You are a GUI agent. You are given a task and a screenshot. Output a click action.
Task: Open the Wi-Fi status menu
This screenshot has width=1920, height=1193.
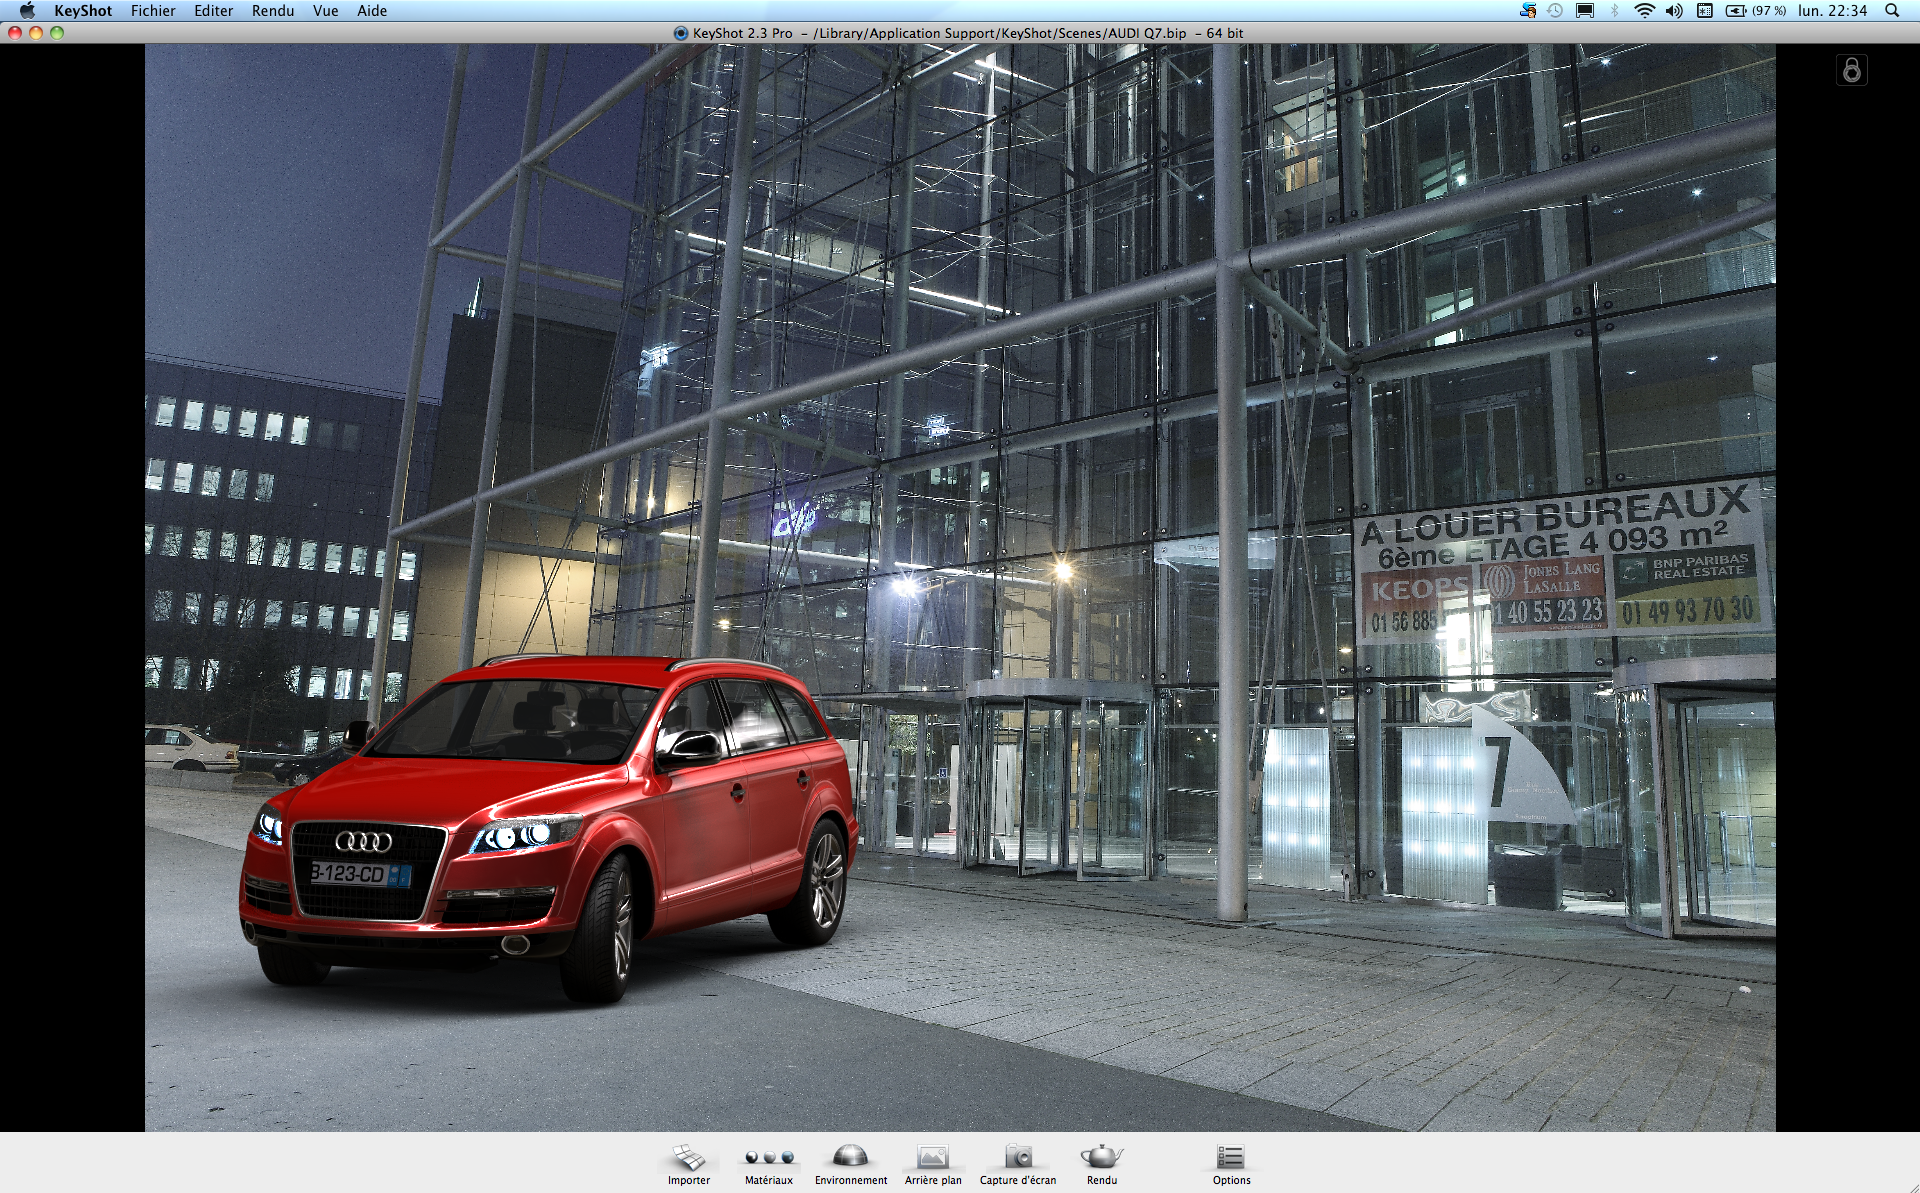[x=1644, y=11]
